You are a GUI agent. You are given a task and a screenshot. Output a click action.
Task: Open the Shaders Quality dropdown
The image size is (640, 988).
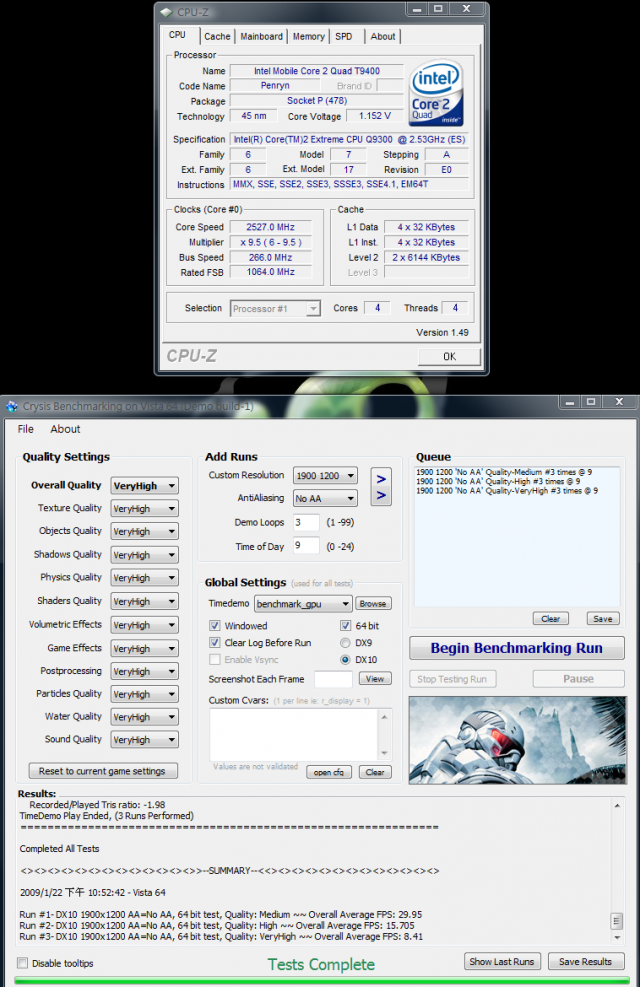pos(144,601)
